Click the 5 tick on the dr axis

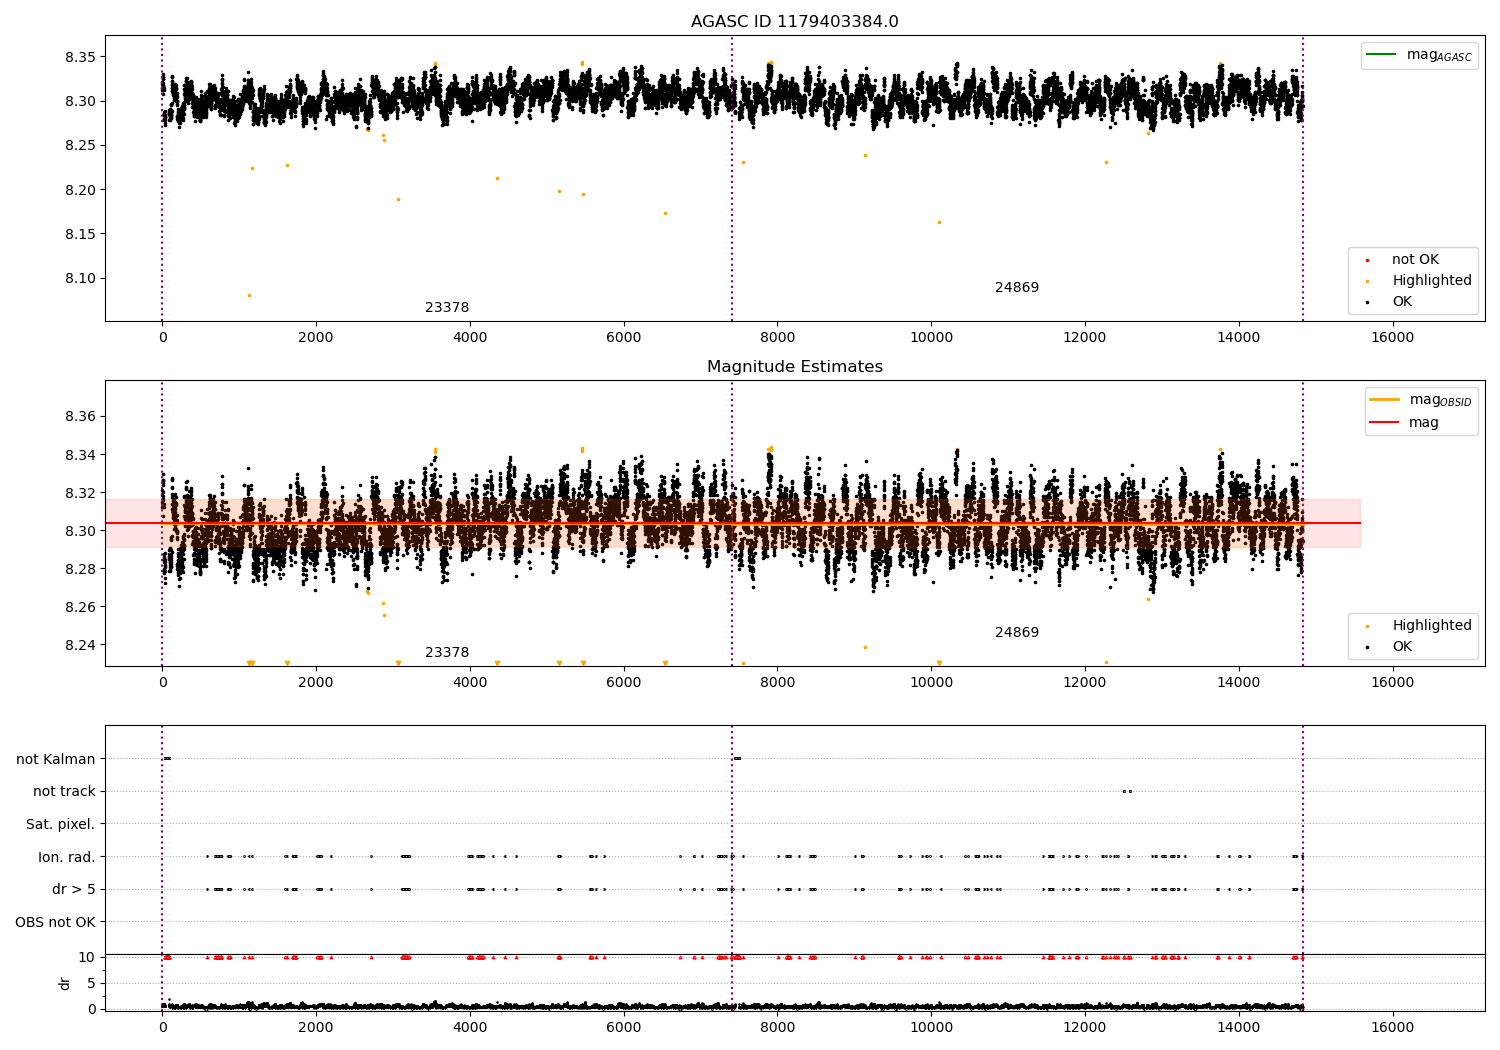pyautogui.click(x=91, y=983)
